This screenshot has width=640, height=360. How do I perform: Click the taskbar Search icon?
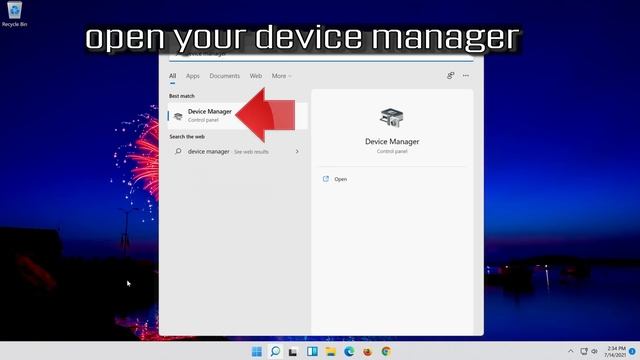(x=276, y=351)
